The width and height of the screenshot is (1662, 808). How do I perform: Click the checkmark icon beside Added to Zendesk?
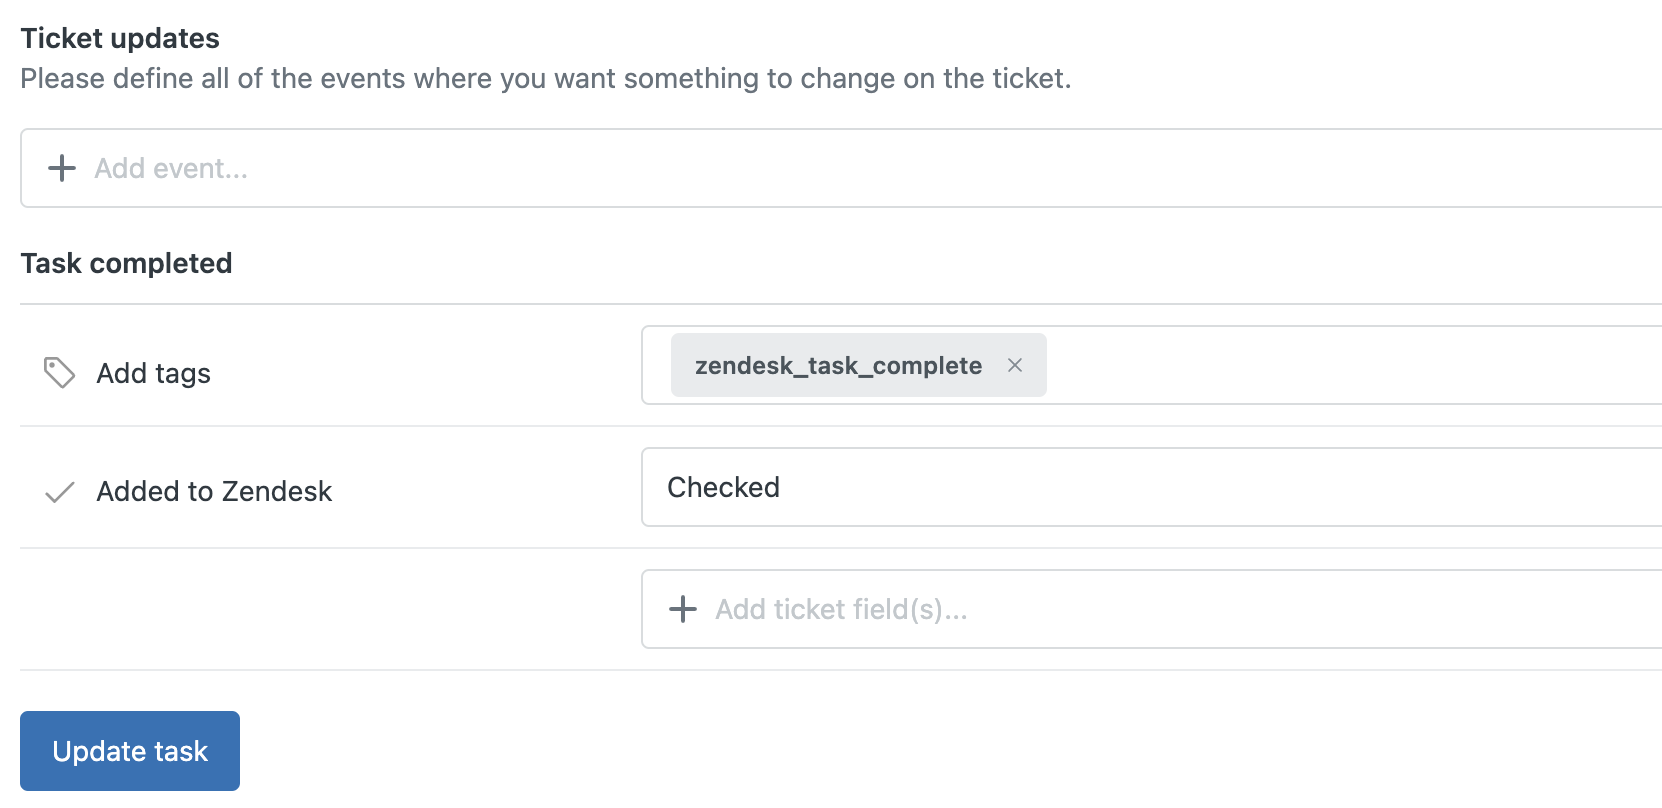(60, 492)
